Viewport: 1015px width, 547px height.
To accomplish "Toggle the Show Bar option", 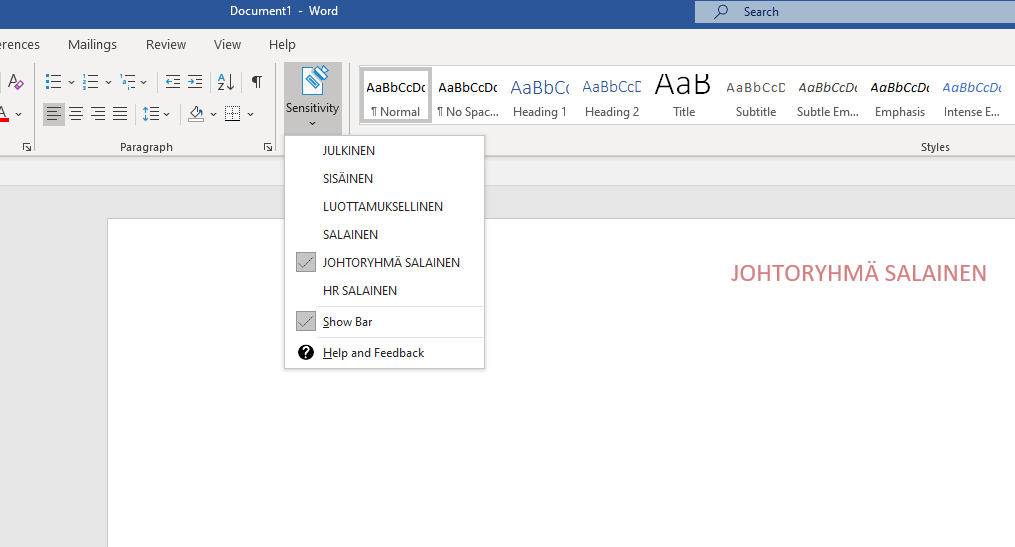I will [x=385, y=322].
